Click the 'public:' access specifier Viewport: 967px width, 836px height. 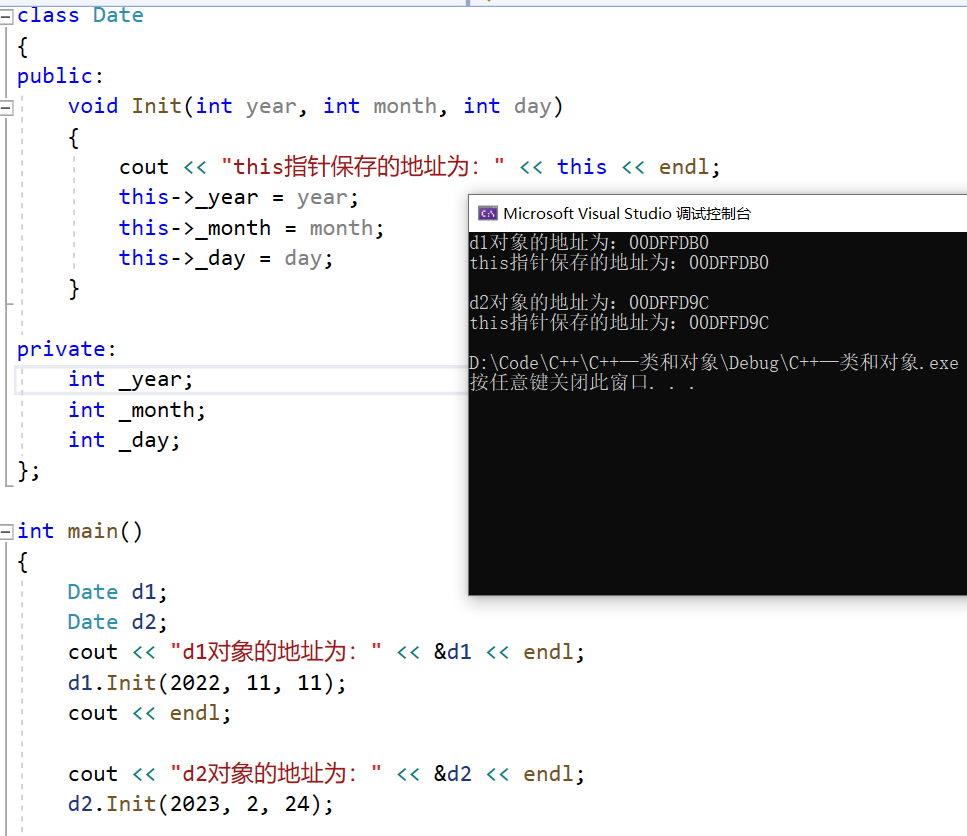tap(60, 76)
